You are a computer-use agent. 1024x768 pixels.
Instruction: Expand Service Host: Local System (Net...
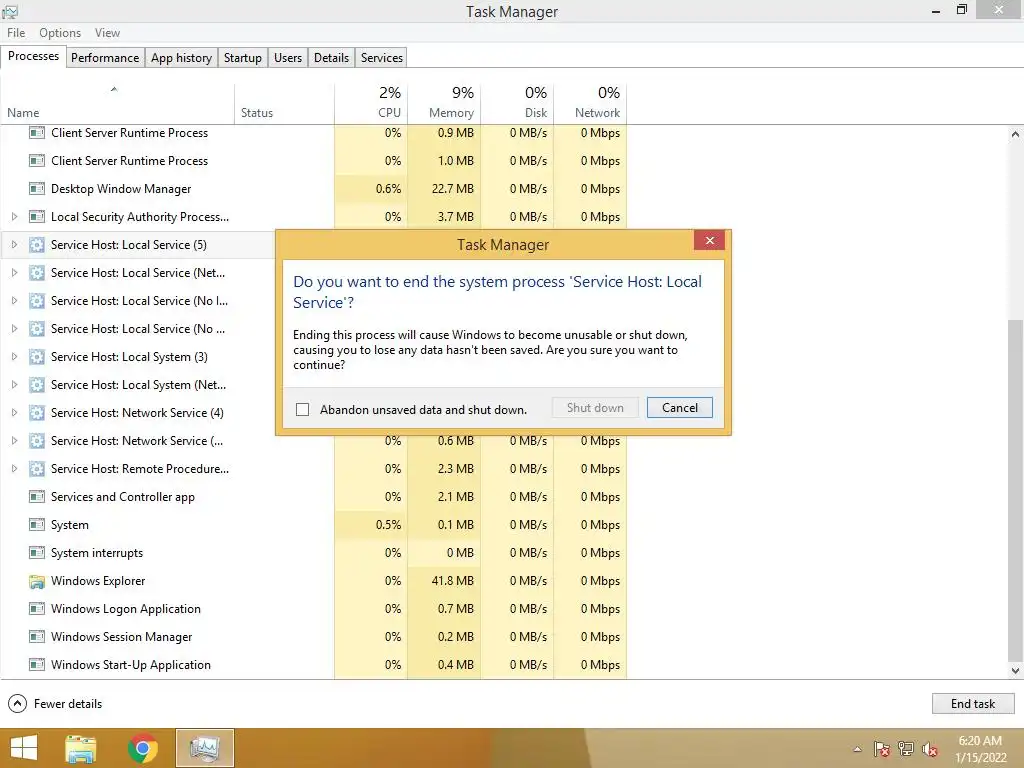coord(14,385)
